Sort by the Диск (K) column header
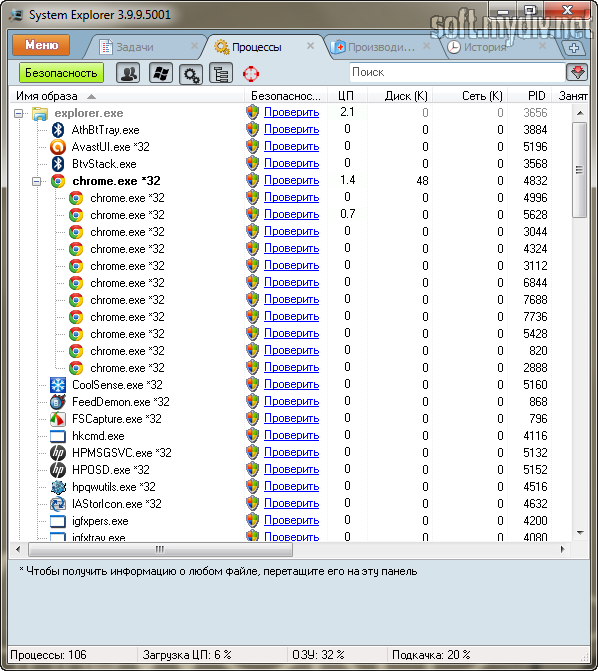Viewport: 598px width, 671px height. tap(400, 96)
